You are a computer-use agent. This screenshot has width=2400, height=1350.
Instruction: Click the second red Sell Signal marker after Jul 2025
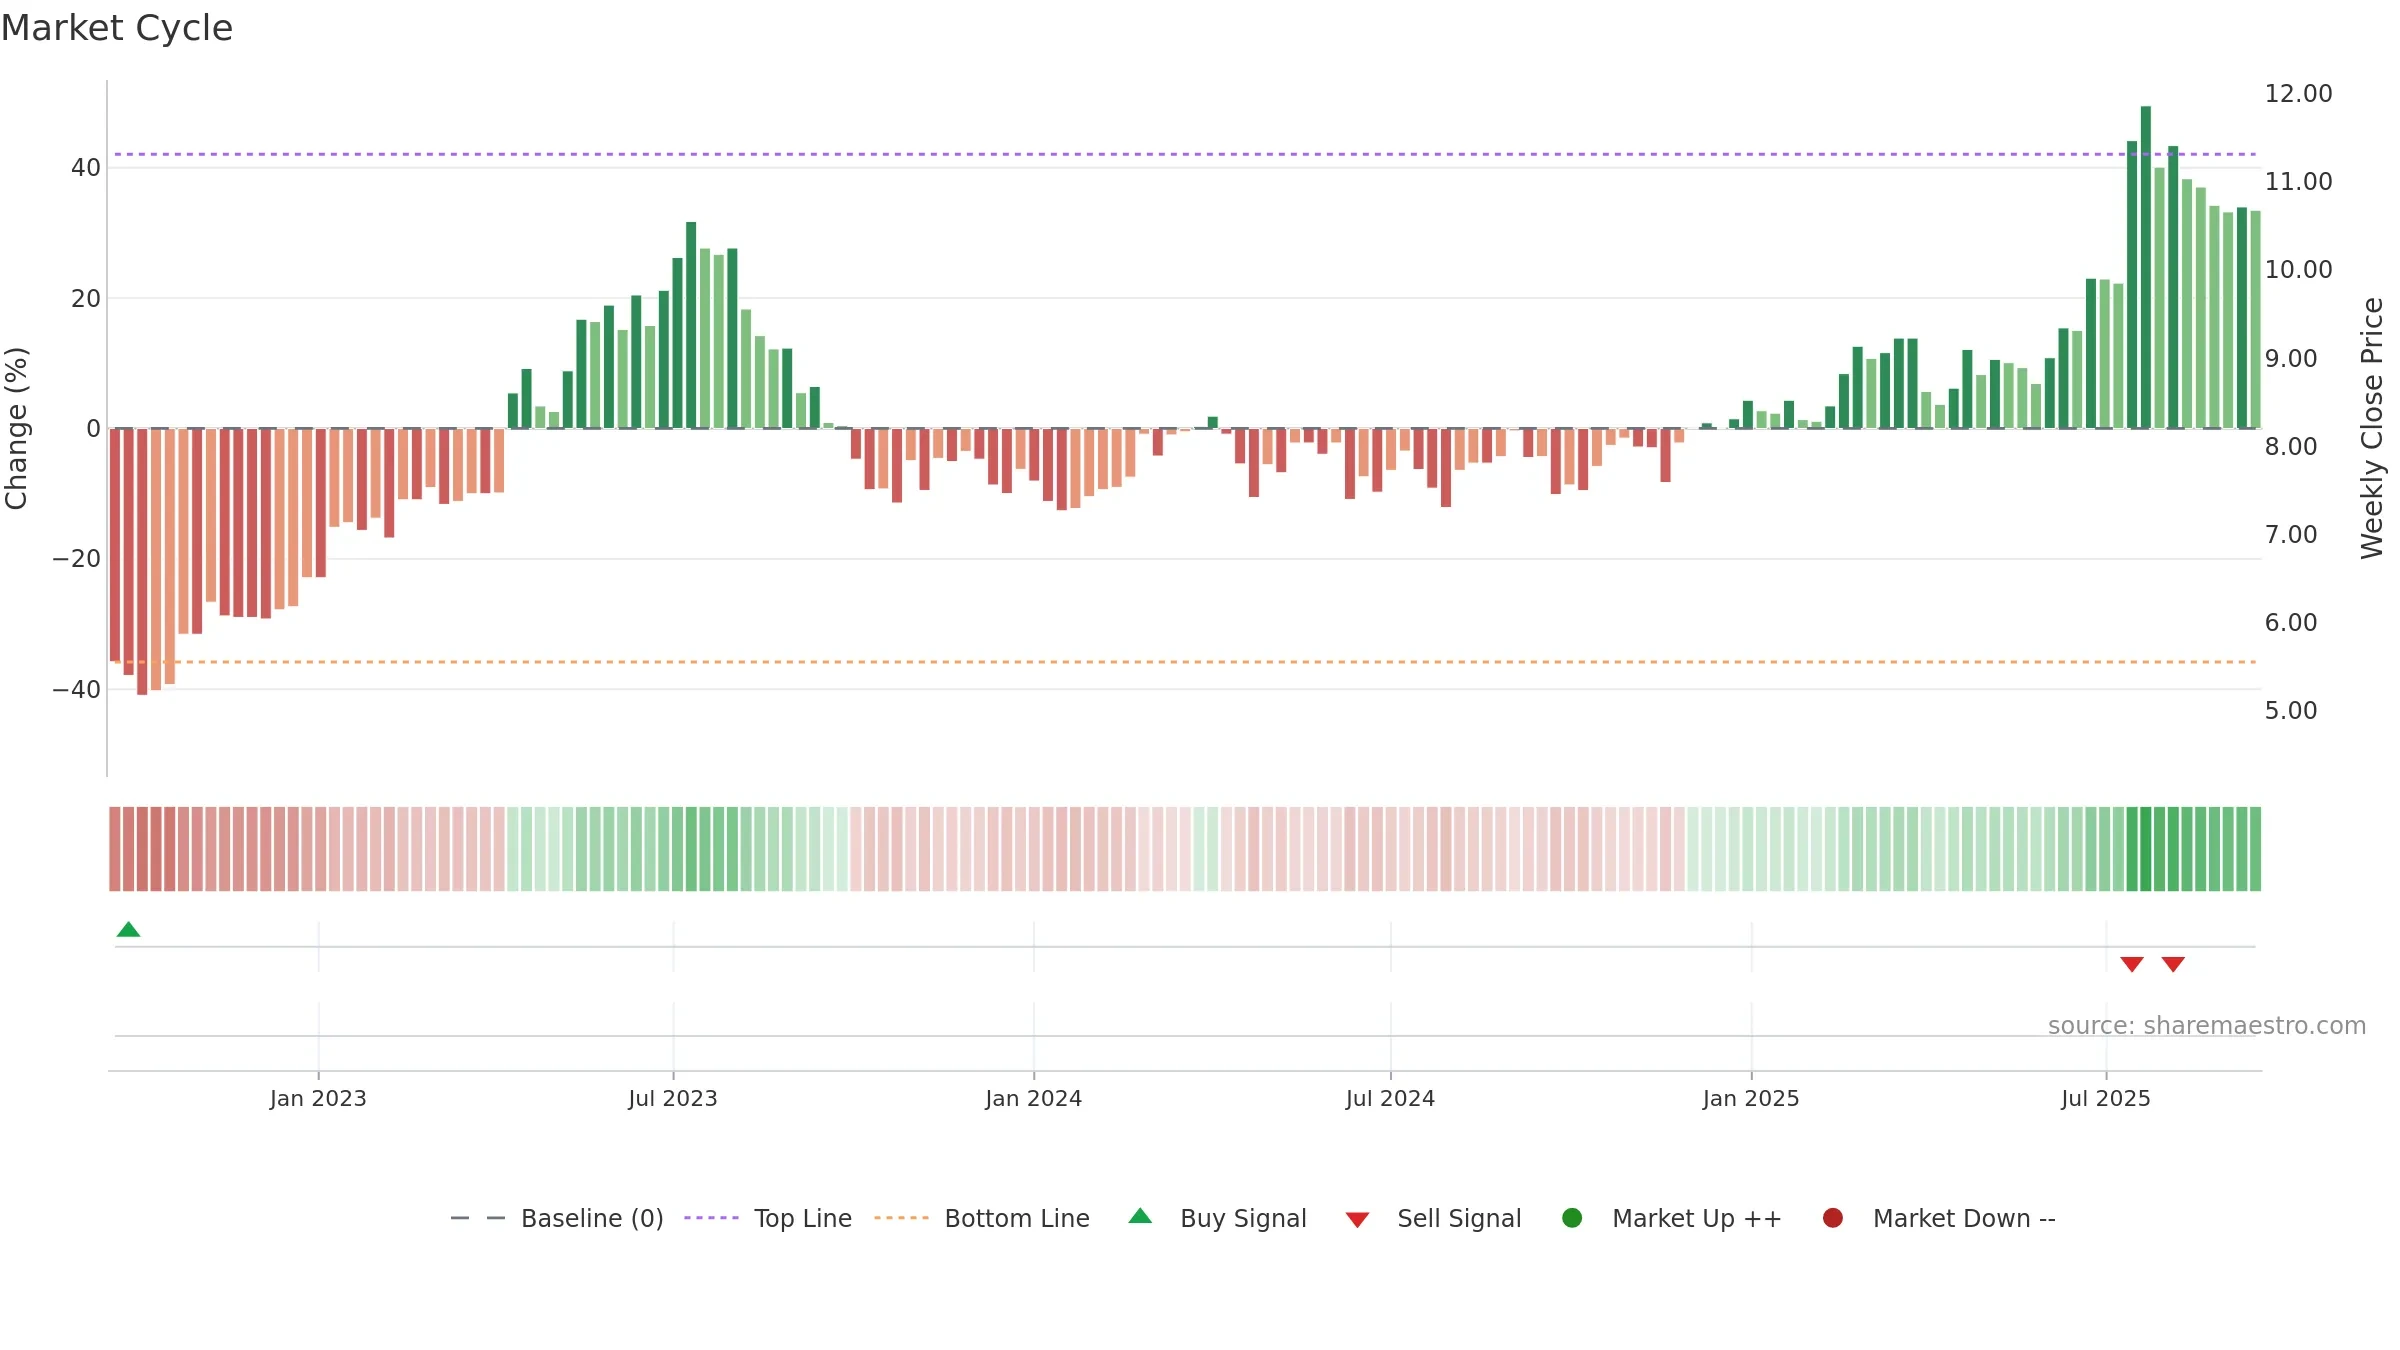2173,964
